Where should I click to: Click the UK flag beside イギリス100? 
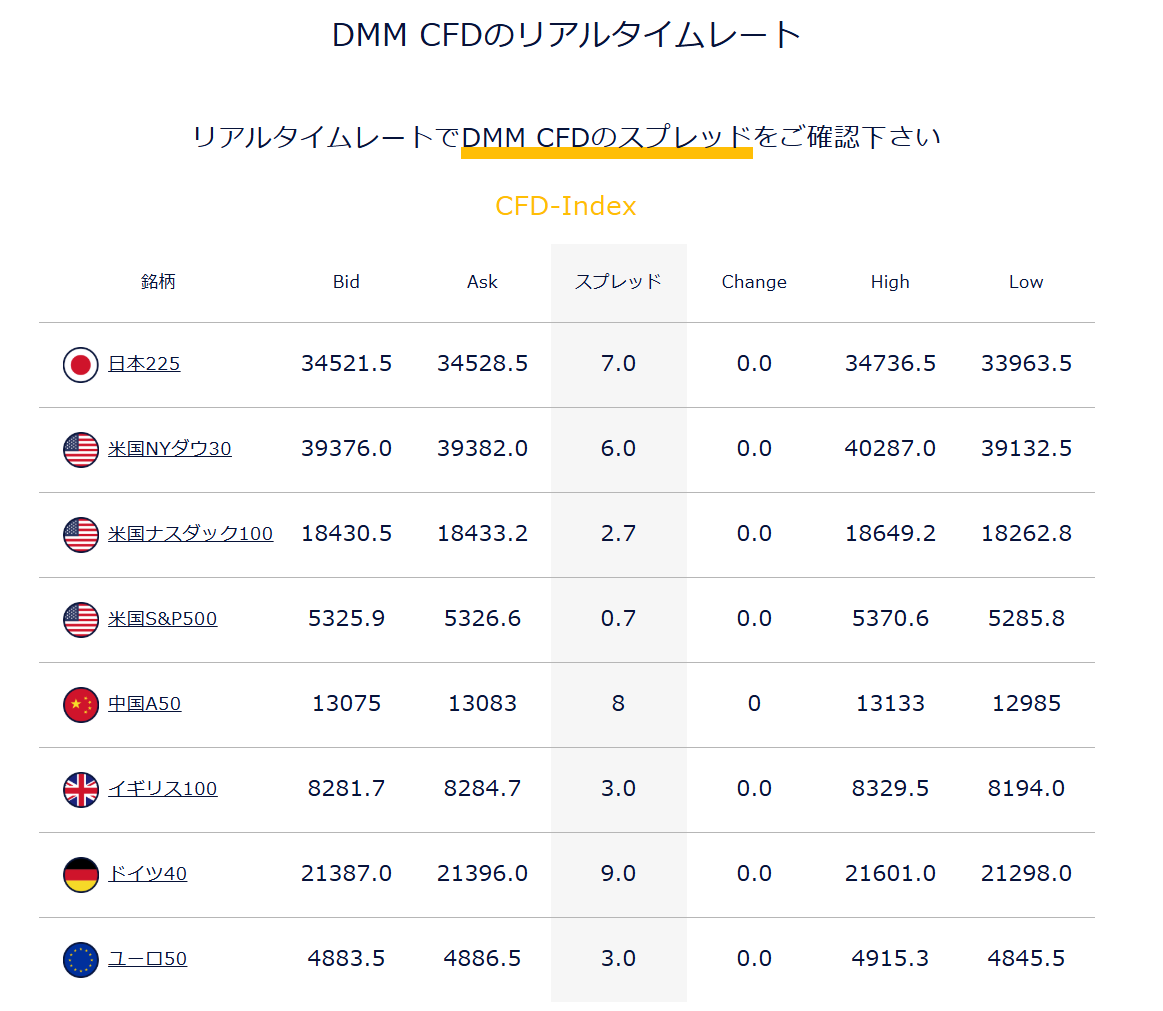click(x=81, y=788)
